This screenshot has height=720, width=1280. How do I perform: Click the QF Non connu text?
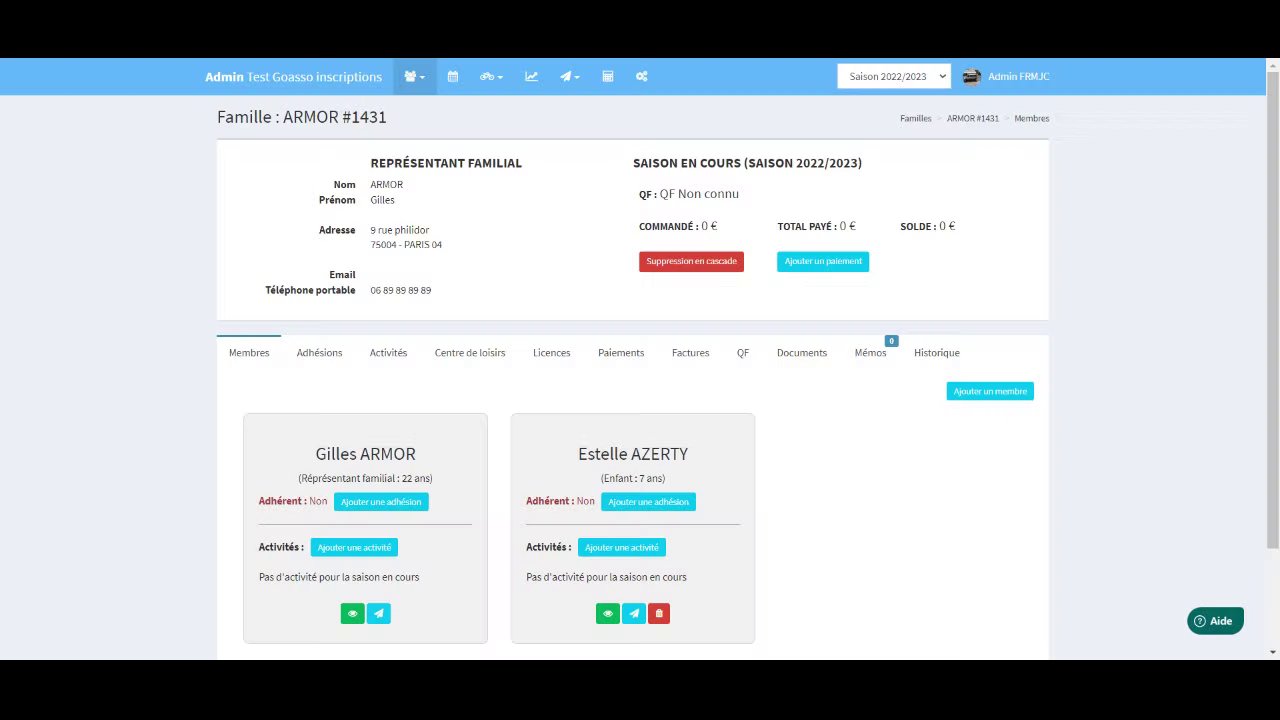pos(699,194)
